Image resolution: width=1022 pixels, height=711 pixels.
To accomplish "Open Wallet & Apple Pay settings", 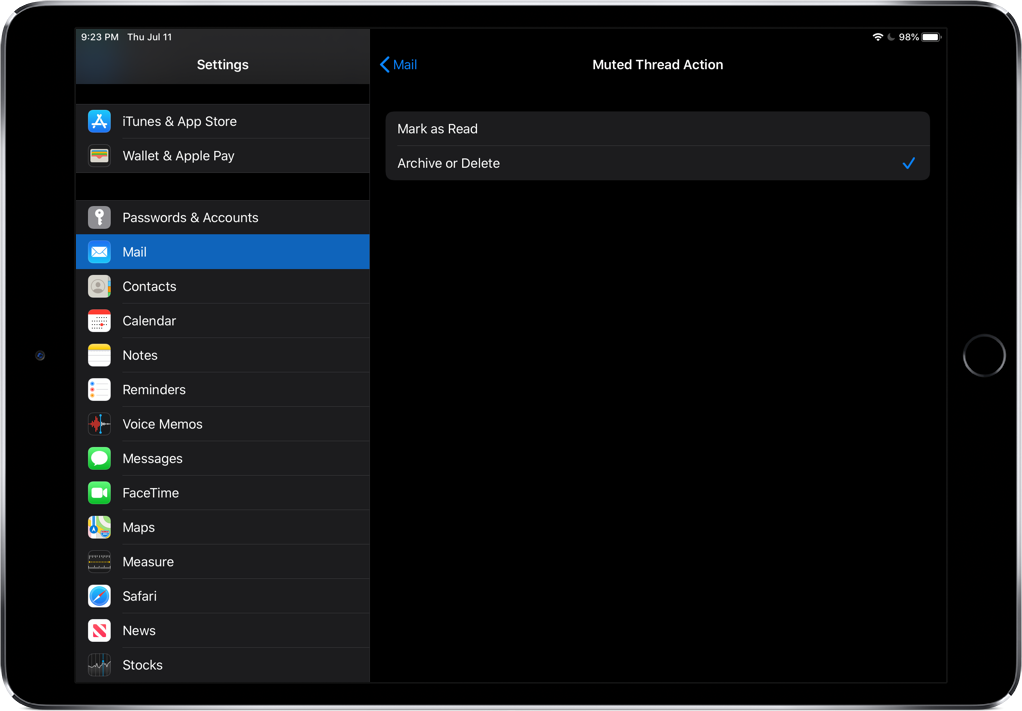I will click(x=223, y=156).
